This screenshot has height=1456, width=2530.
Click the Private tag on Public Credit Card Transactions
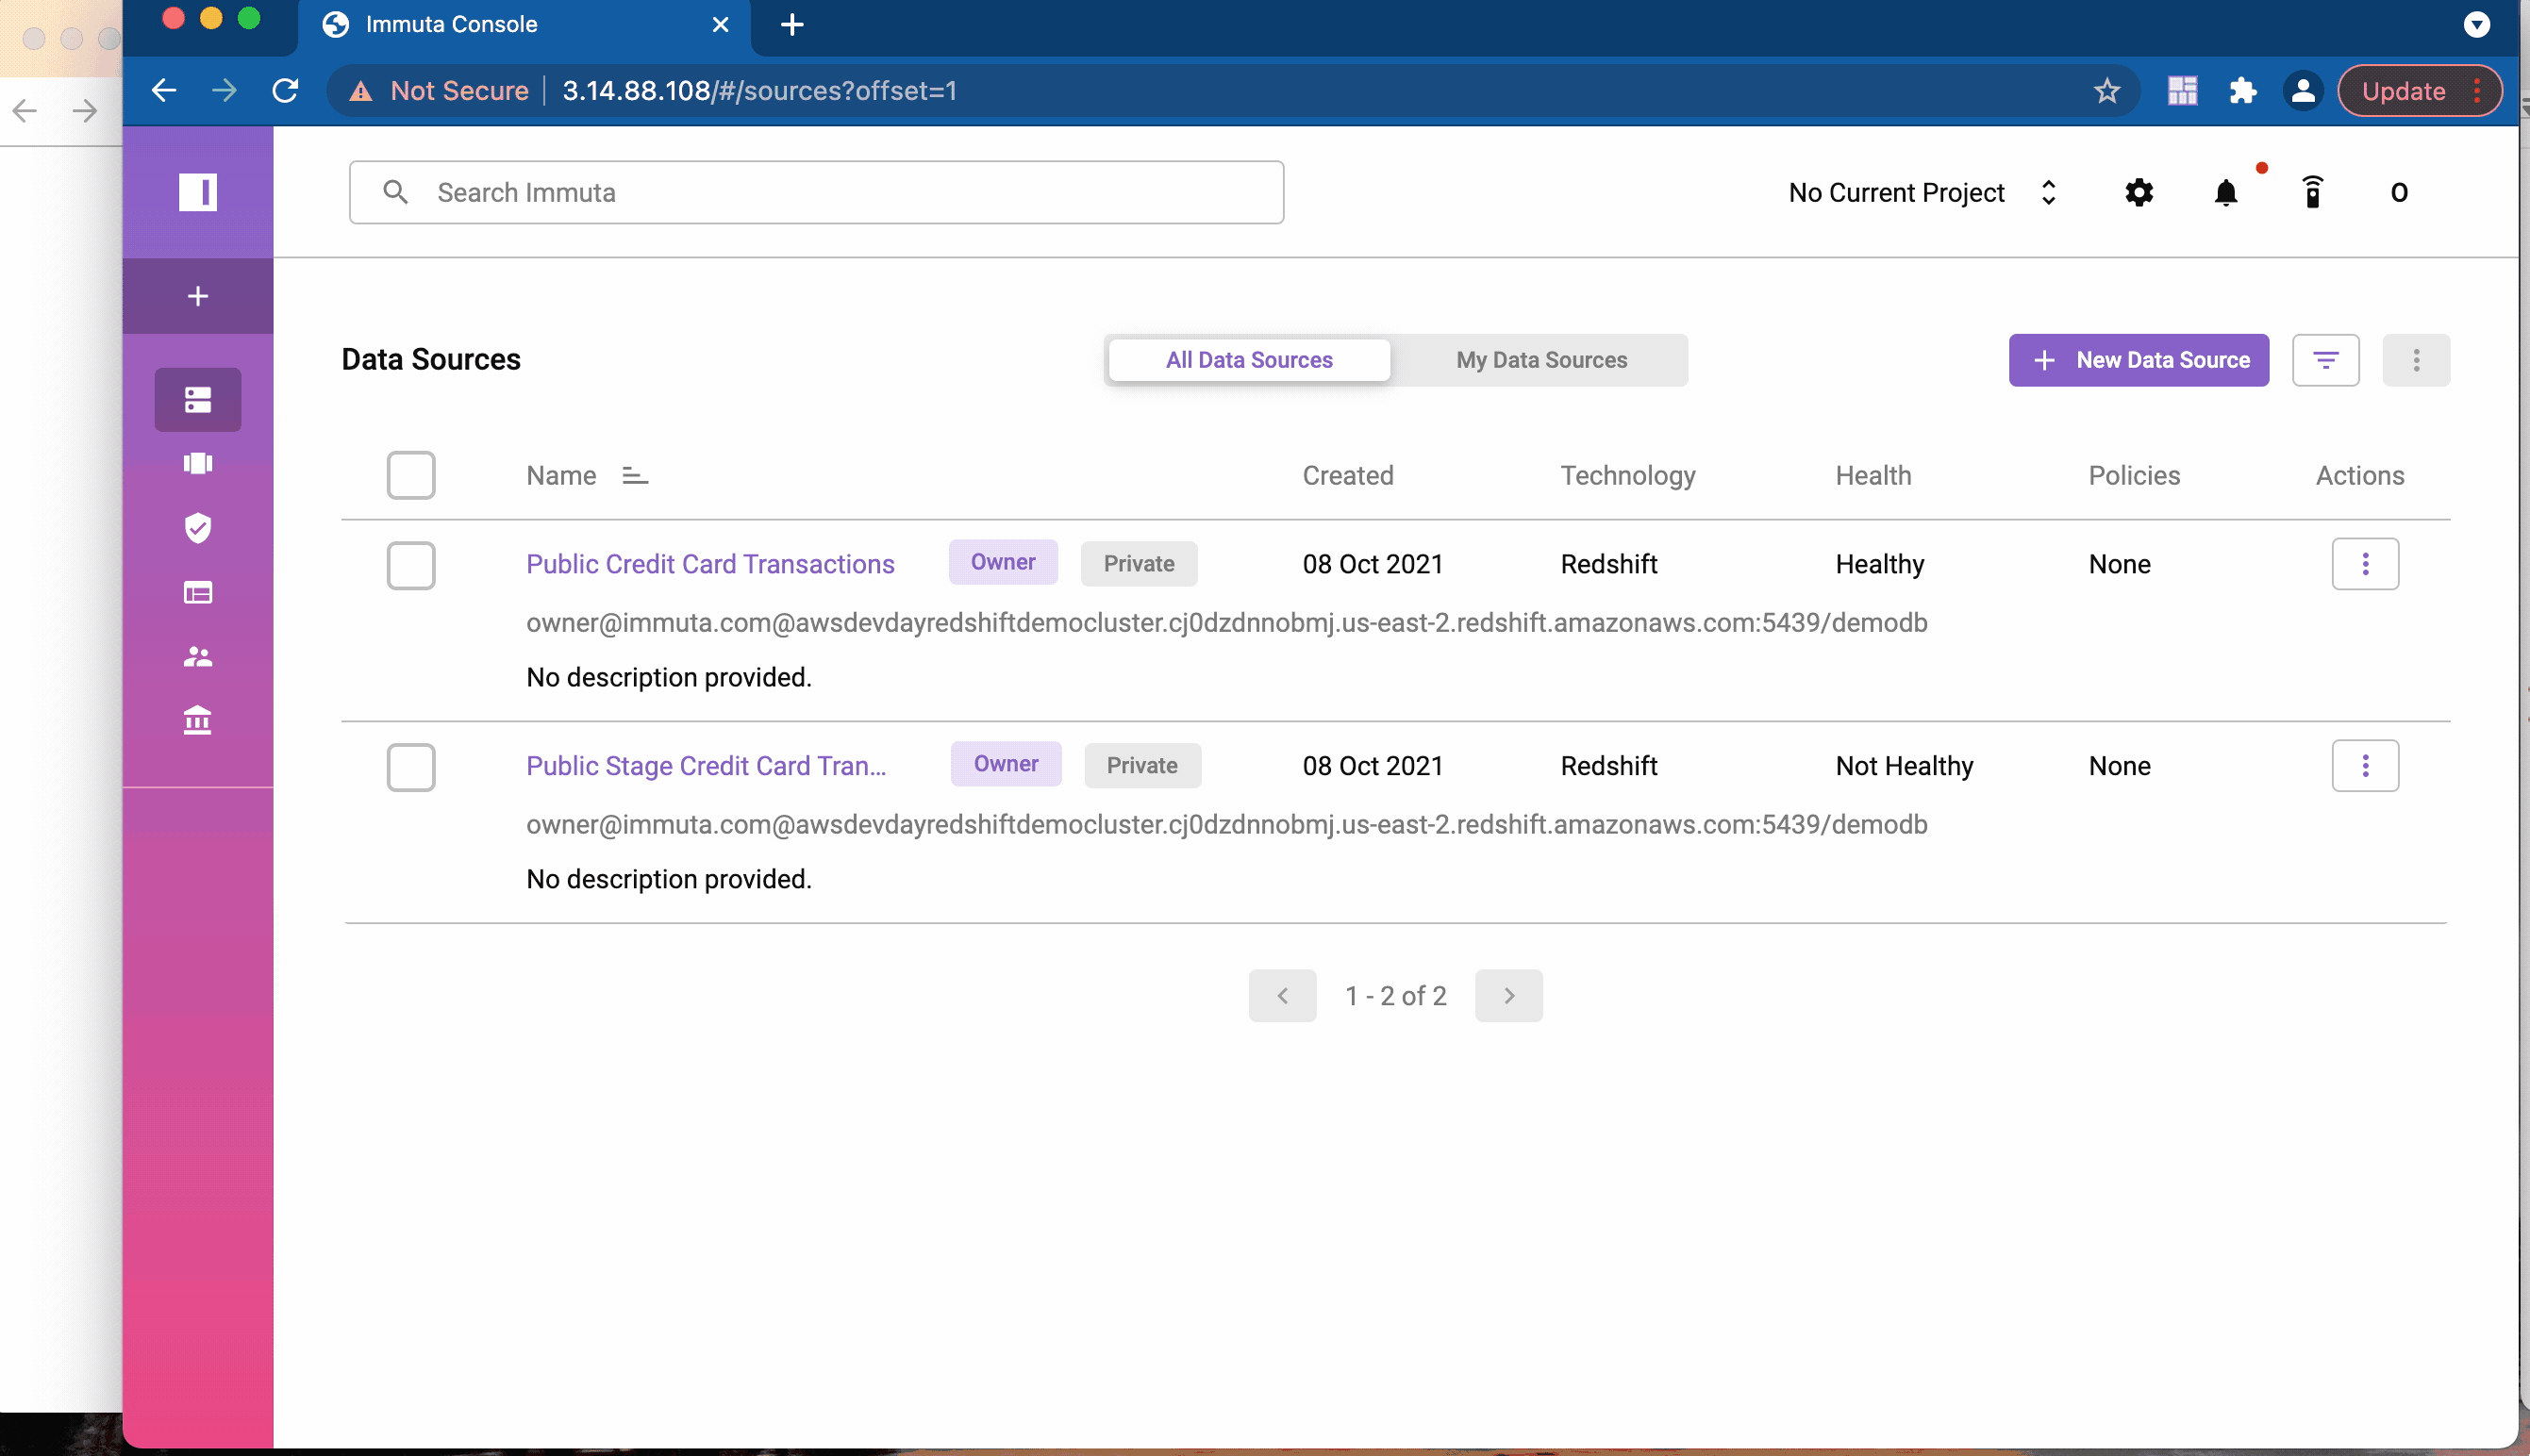(x=1138, y=564)
